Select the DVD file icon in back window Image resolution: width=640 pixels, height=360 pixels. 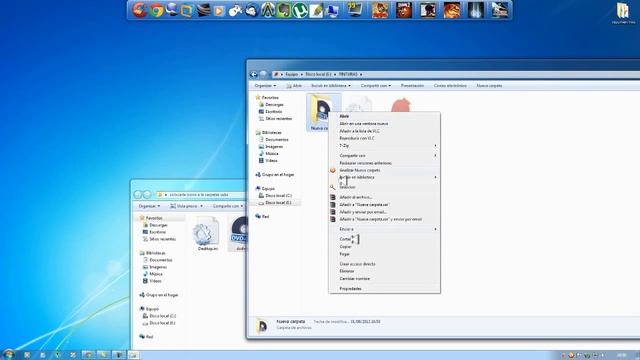click(x=238, y=234)
